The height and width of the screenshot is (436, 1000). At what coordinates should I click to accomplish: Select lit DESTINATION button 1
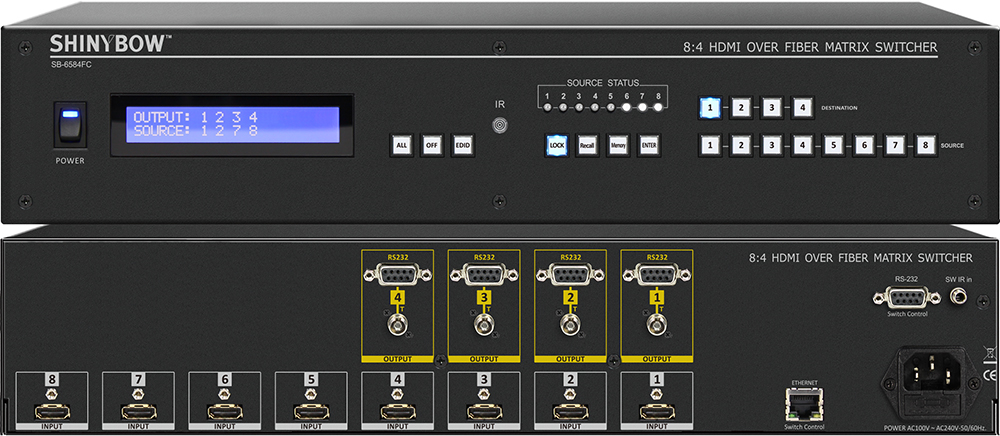click(710, 107)
